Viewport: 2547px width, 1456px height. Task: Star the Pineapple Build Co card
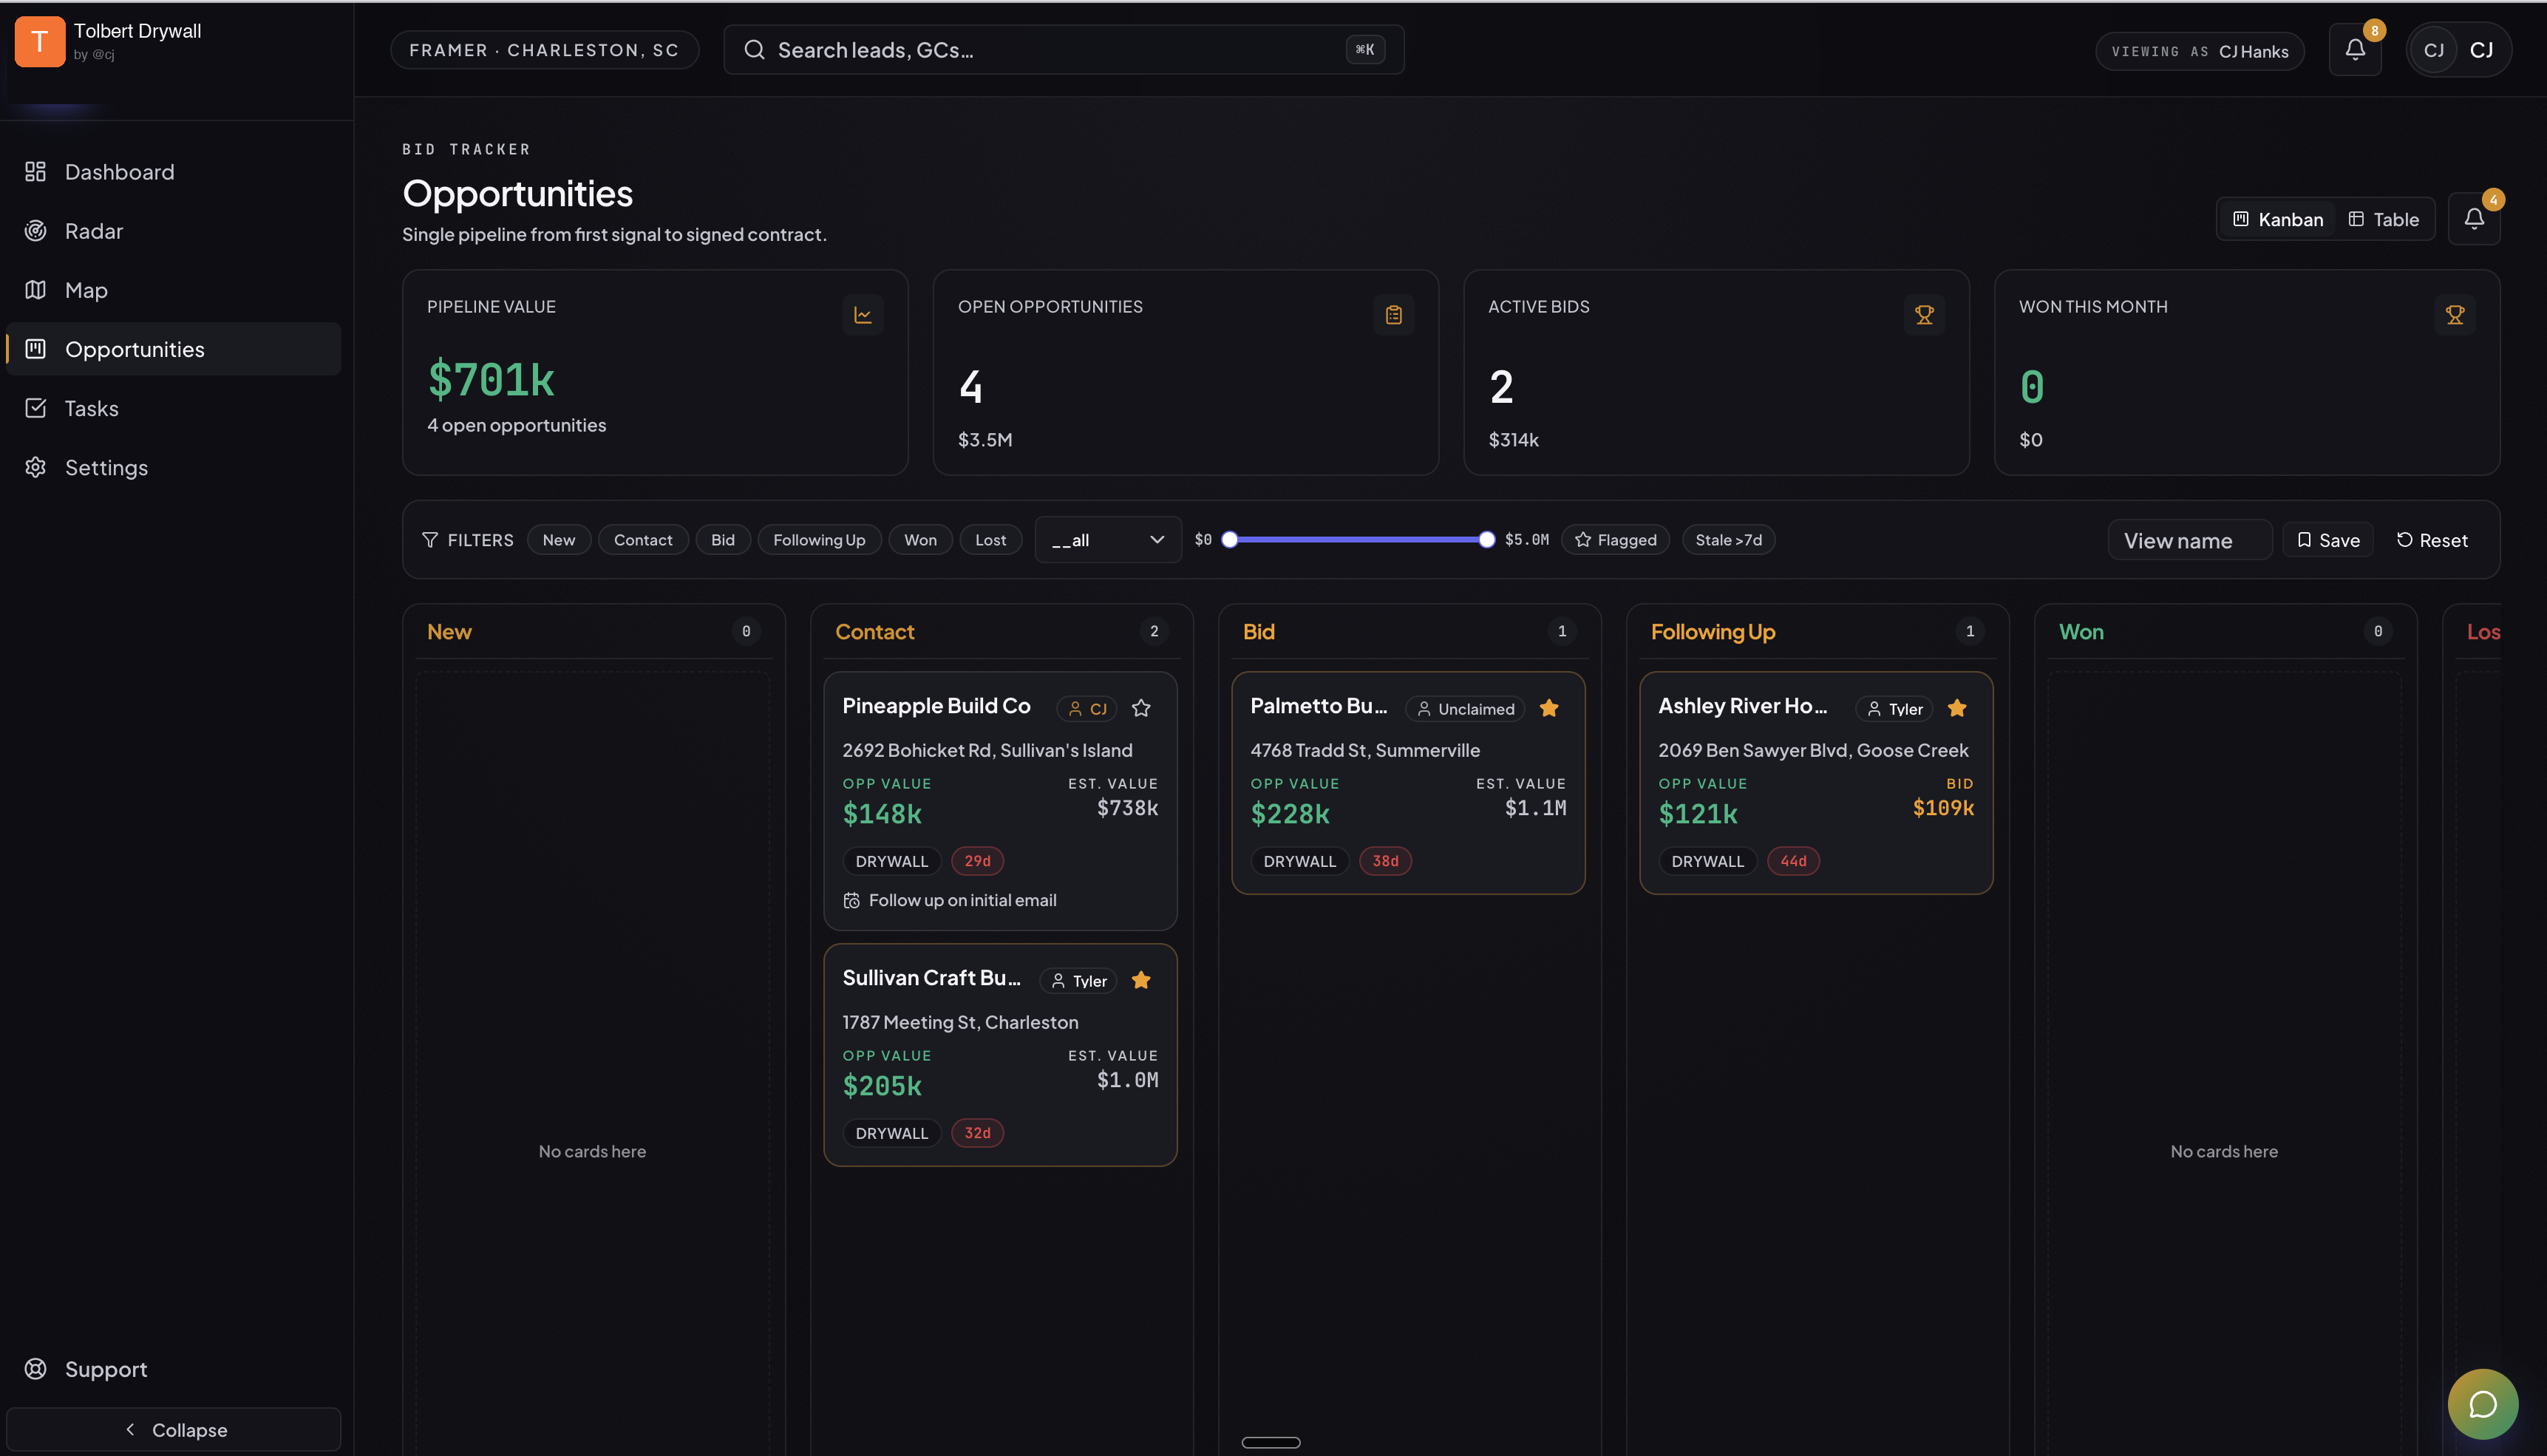(1141, 708)
